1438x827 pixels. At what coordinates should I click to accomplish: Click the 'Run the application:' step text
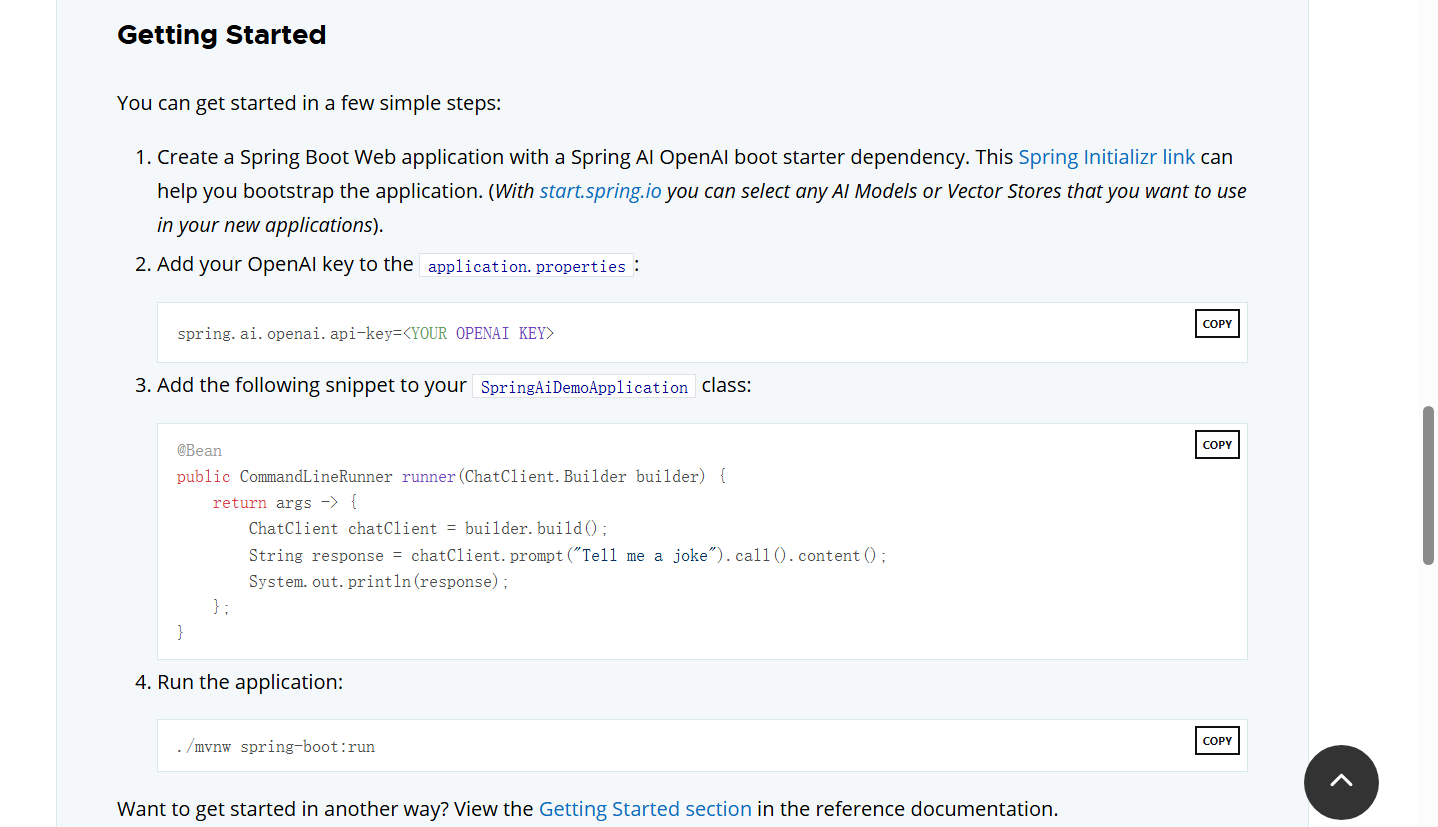click(250, 683)
